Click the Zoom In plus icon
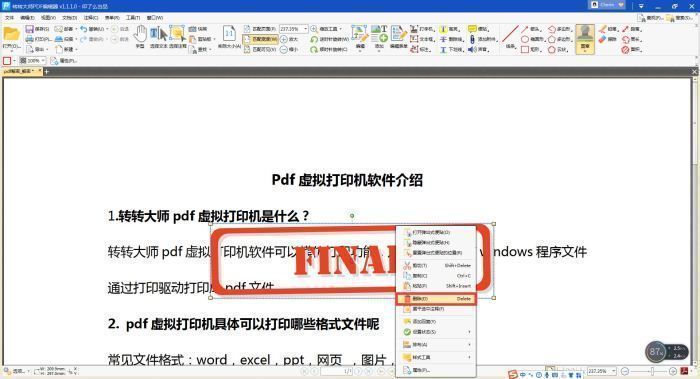Image resolution: width=700 pixels, height=379 pixels. 284,39
